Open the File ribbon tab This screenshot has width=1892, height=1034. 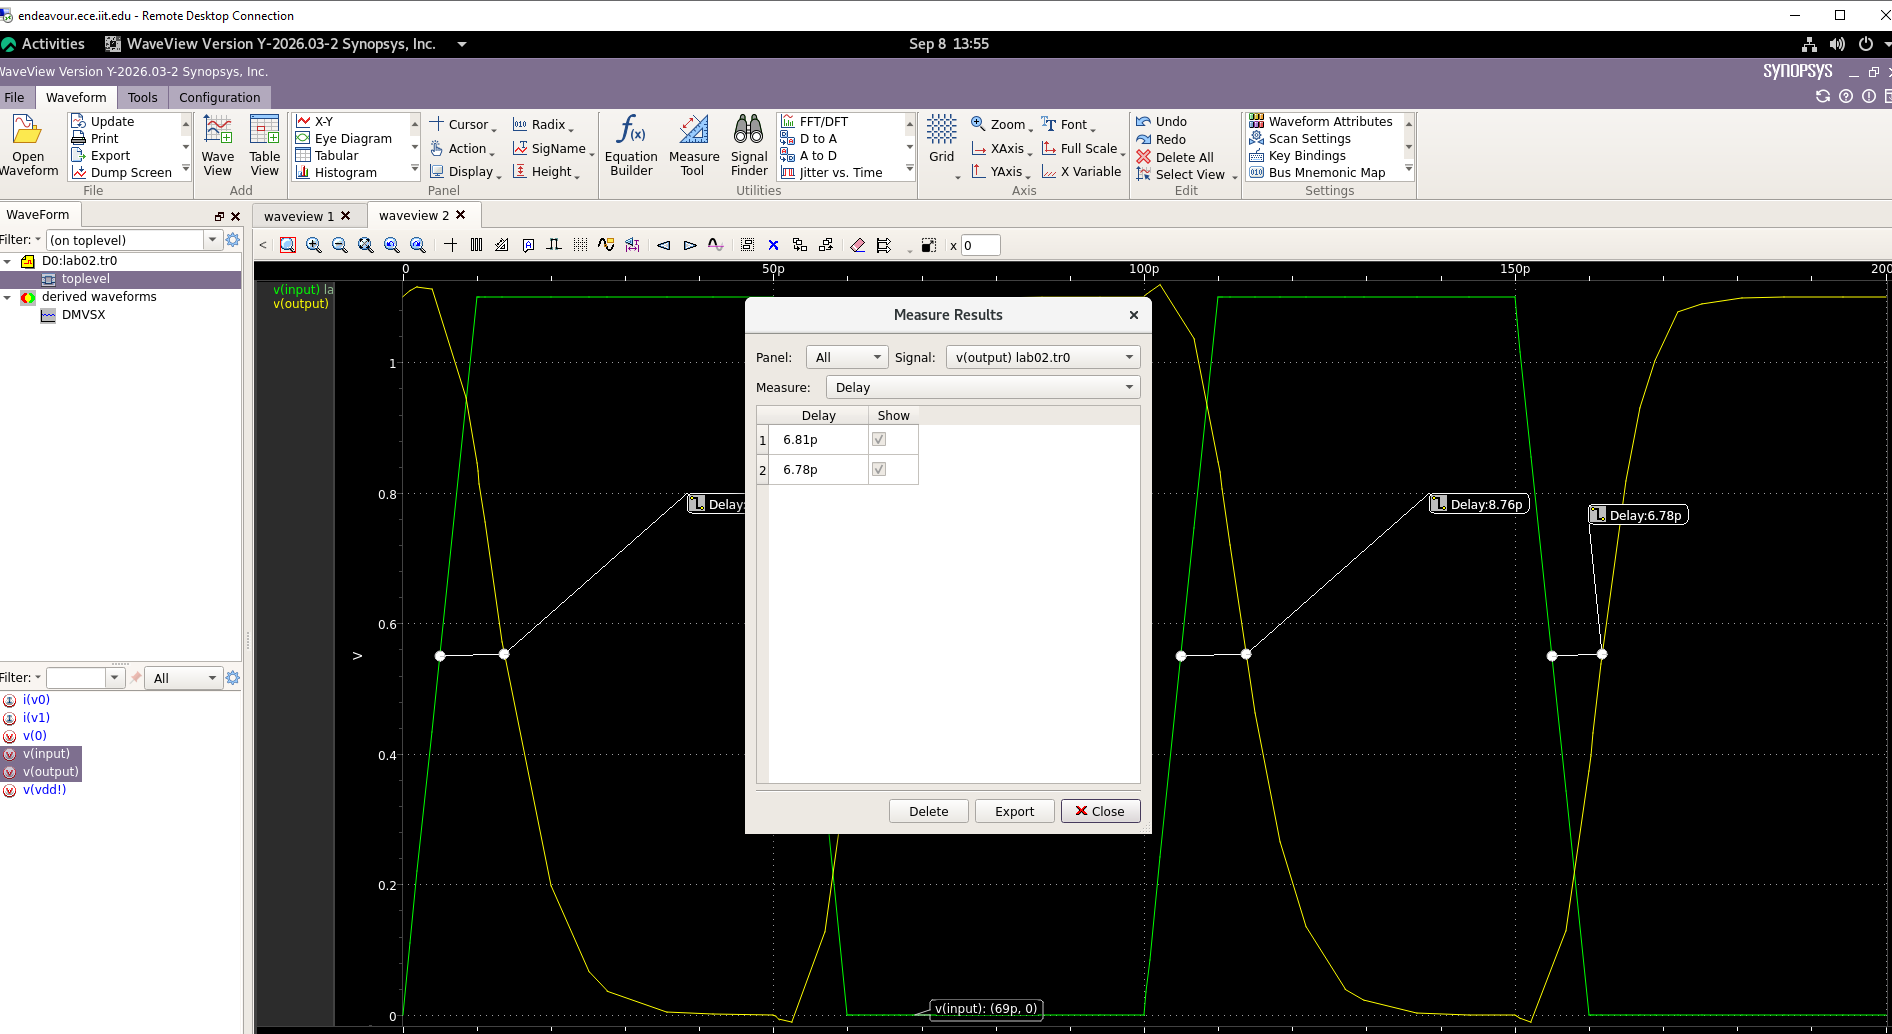tap(14, 97)
